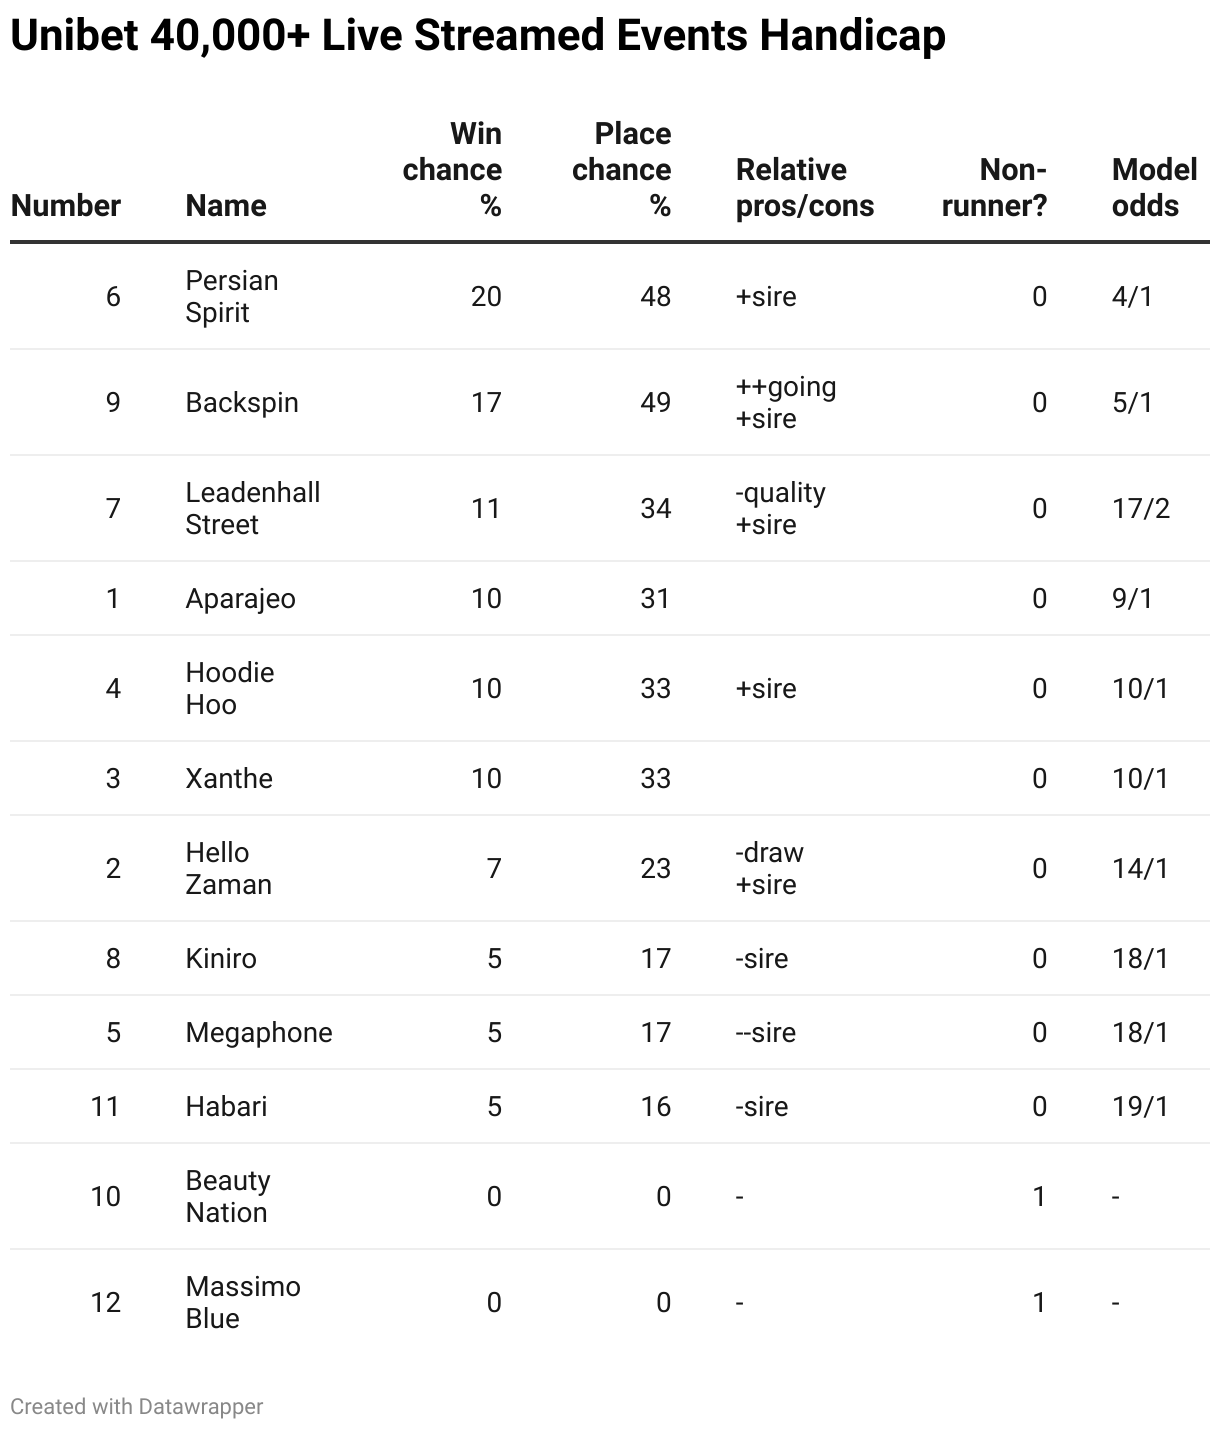Select the Beauty Nation non-runner row
The height and width of the screenshot is (1430, 1220).
(228, 1197)
